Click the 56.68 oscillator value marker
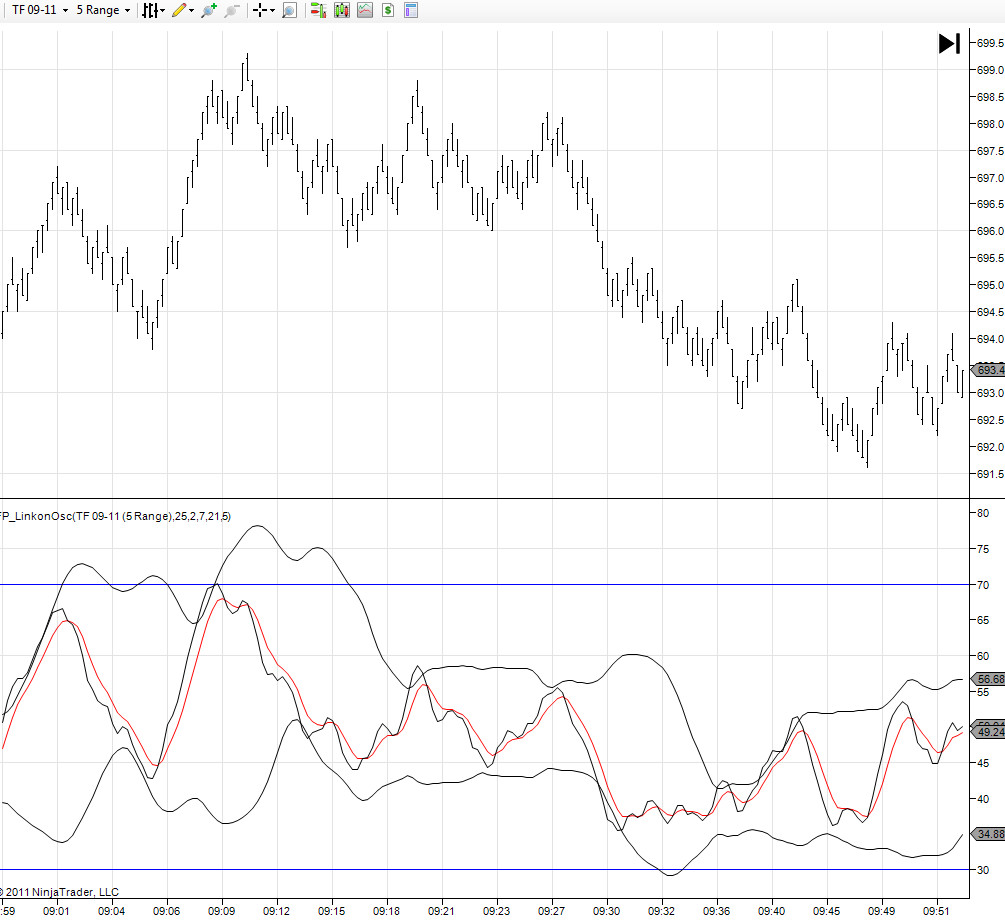 click(x=988, y=679)
